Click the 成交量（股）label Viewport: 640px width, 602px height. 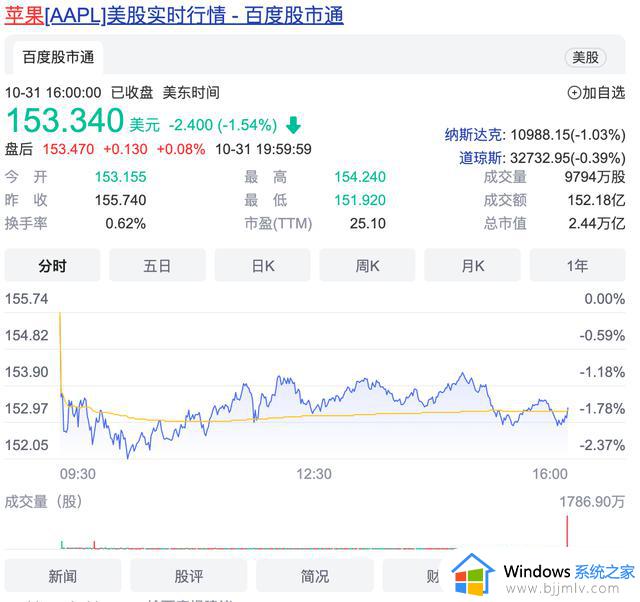[x=43, y=502]
